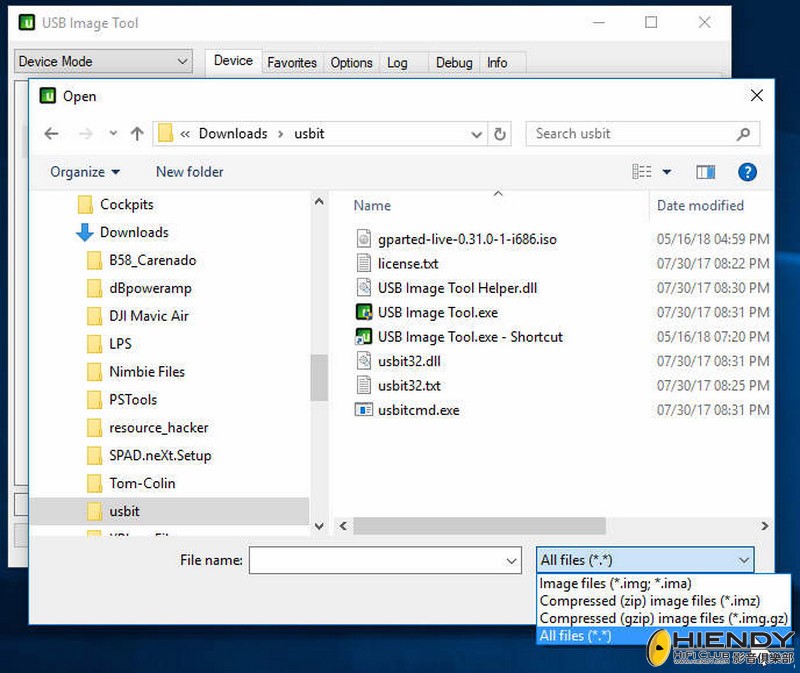This screenshot has height=673, width=800.
Task: Switch to the Options tab
Action: (351, 62)
